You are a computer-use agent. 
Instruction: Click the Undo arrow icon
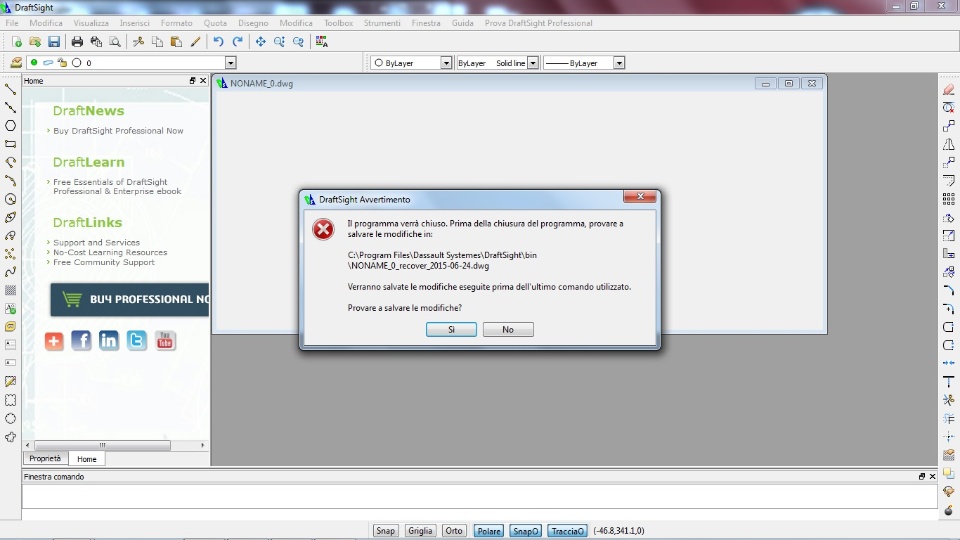219,42
